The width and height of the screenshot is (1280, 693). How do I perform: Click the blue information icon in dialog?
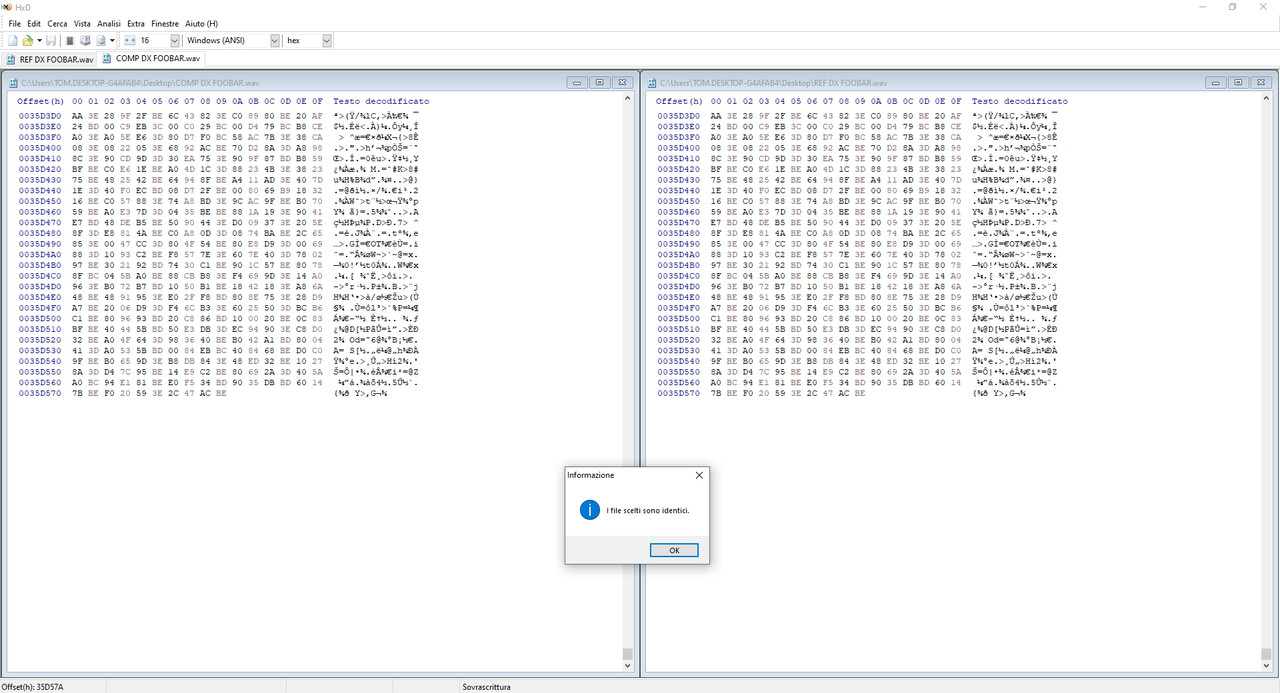[x=590, y=510]
